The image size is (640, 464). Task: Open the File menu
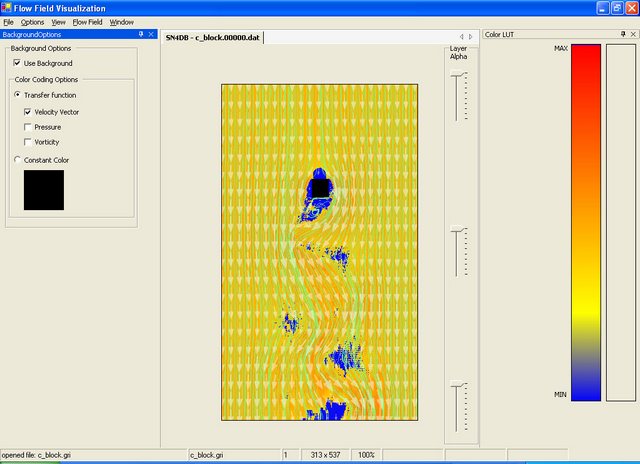pos(8,21)
